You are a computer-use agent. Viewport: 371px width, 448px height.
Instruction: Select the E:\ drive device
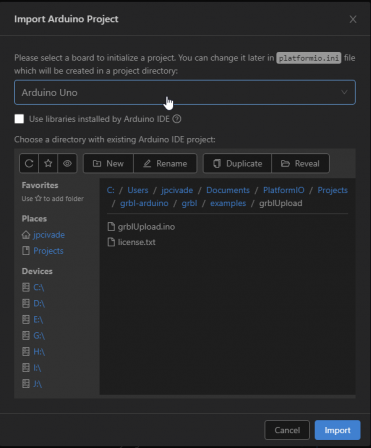(x=38, y=320)
